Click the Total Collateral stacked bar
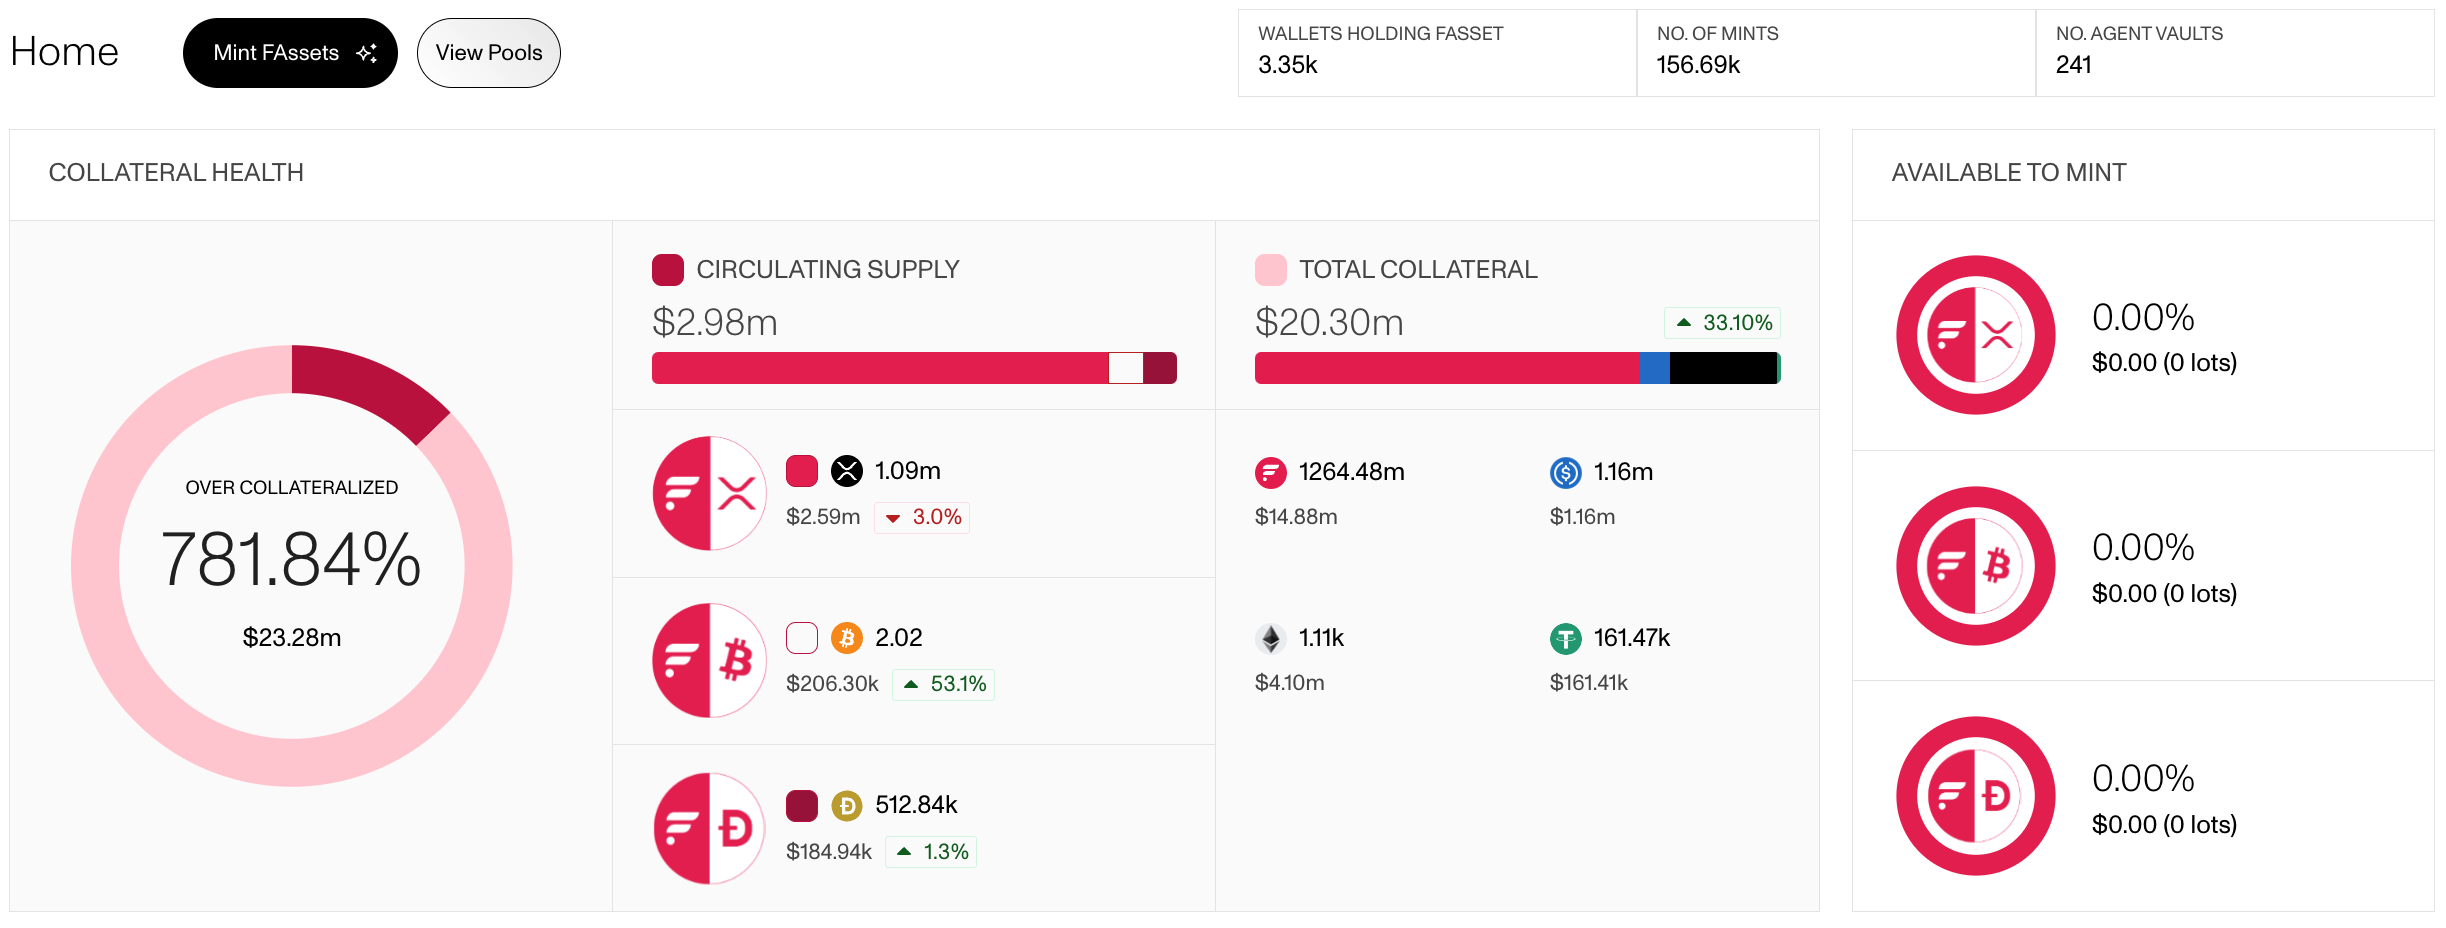 point(1517,368)
